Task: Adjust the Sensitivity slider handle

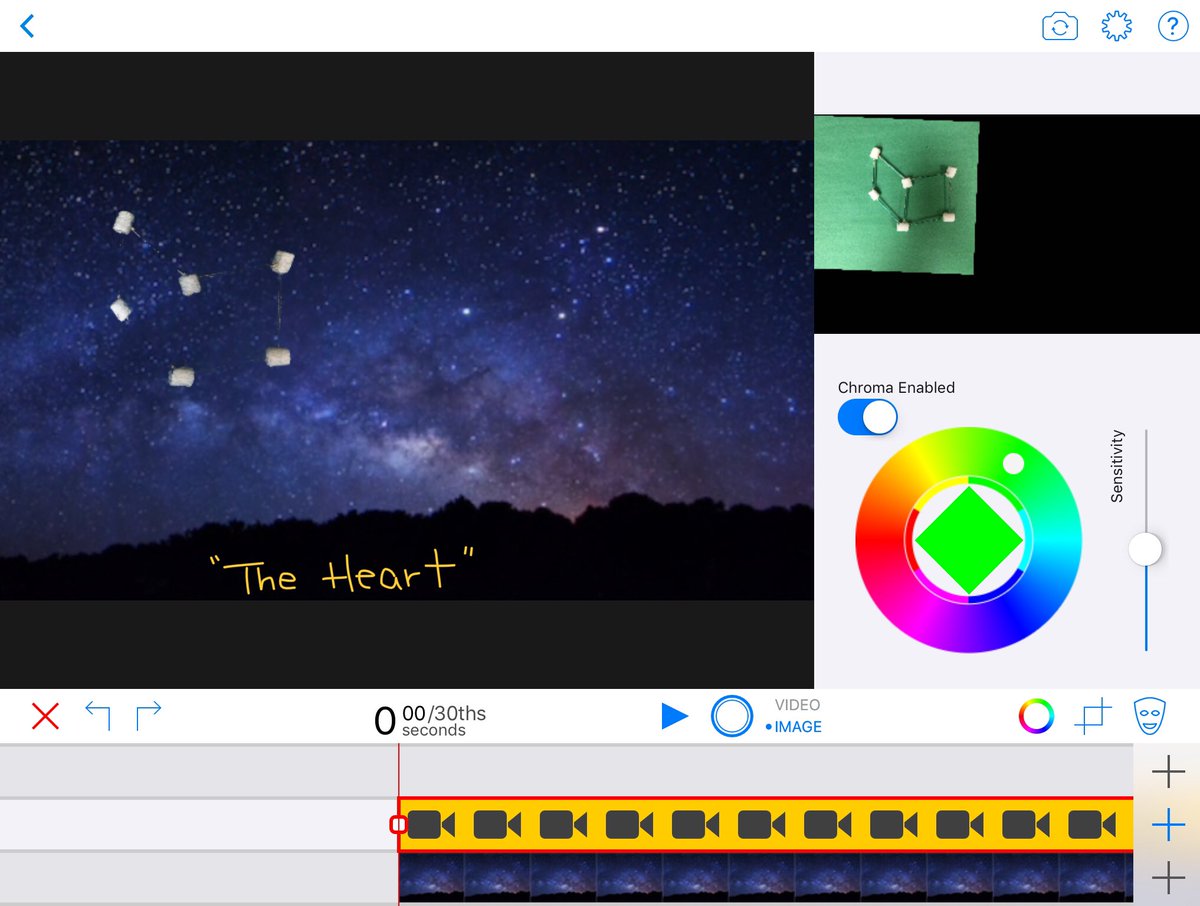Action: pos(1145,549)
